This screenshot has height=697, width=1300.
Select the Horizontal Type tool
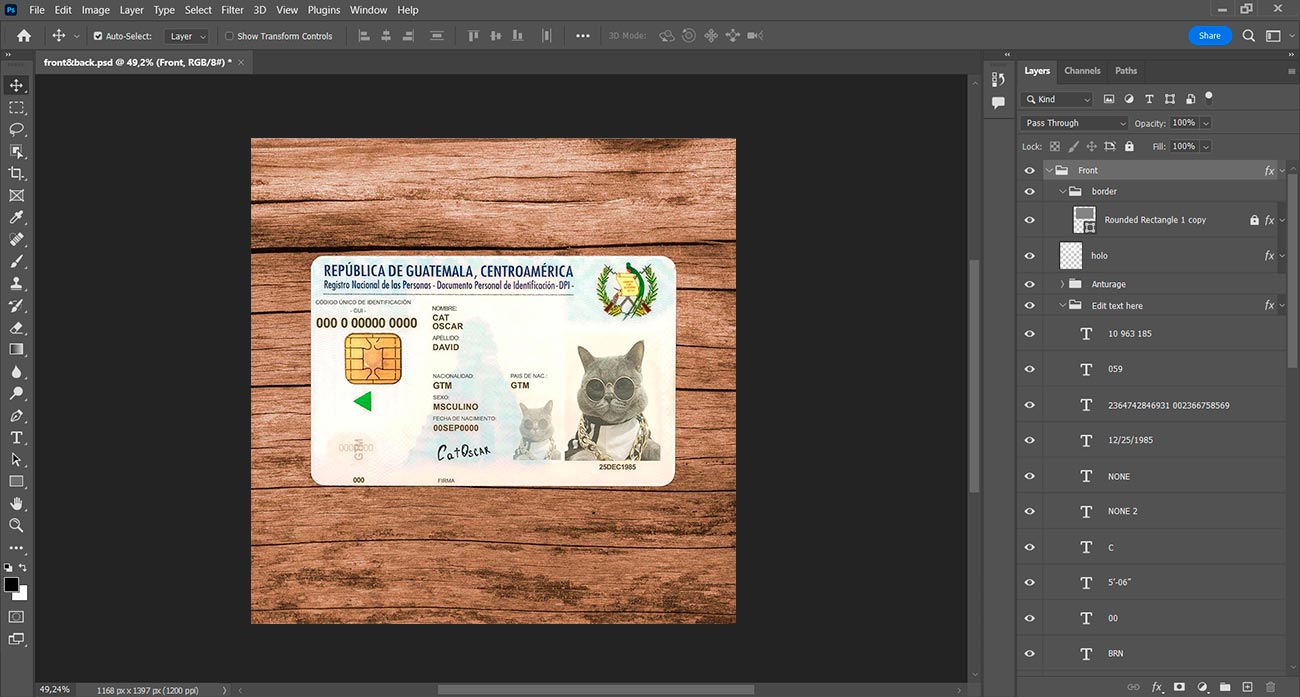click(x=16, y=437)
